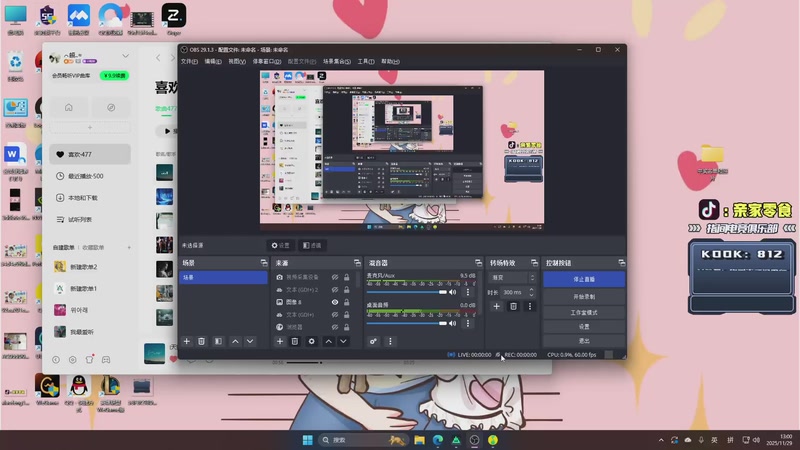Open mixer menu dots beside advanced audio icon
This screenshot has height=450, width=800.
pos(390,341)
